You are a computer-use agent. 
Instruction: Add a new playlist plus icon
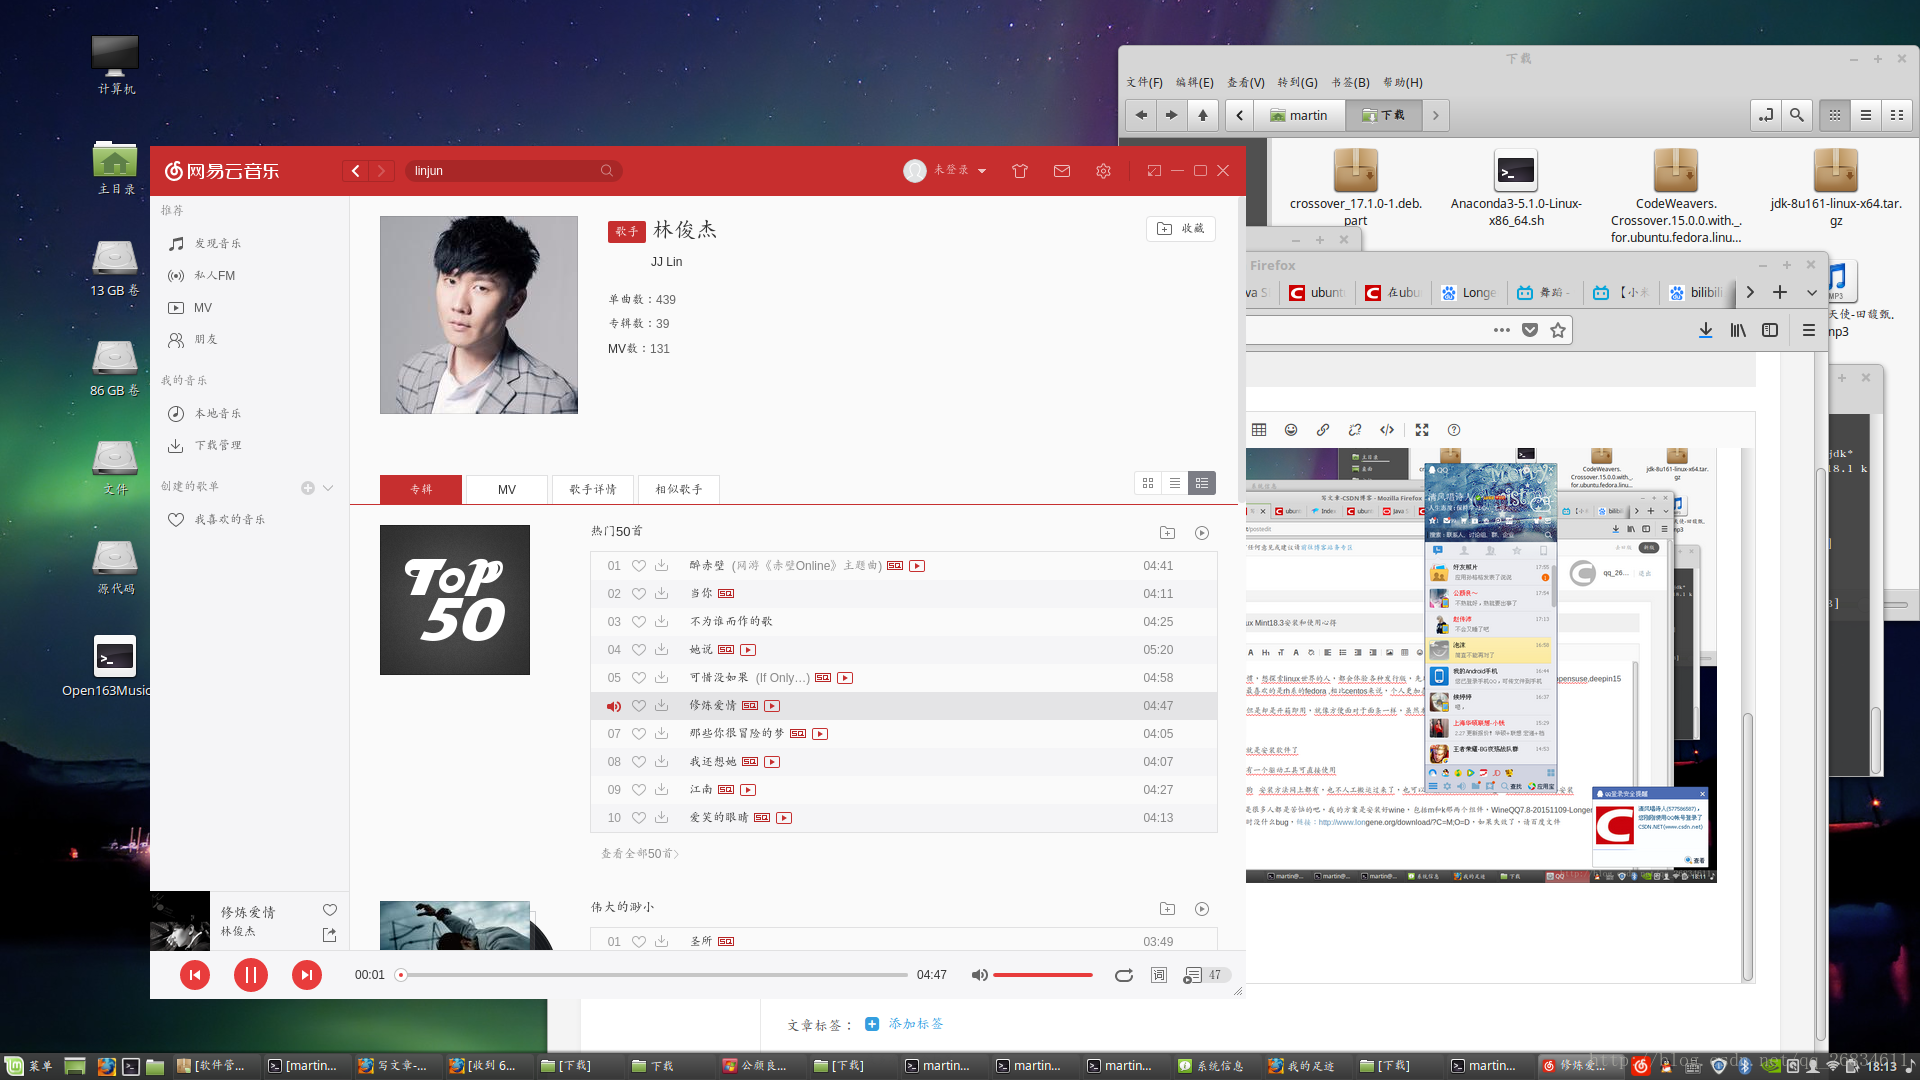pos(308,488)
